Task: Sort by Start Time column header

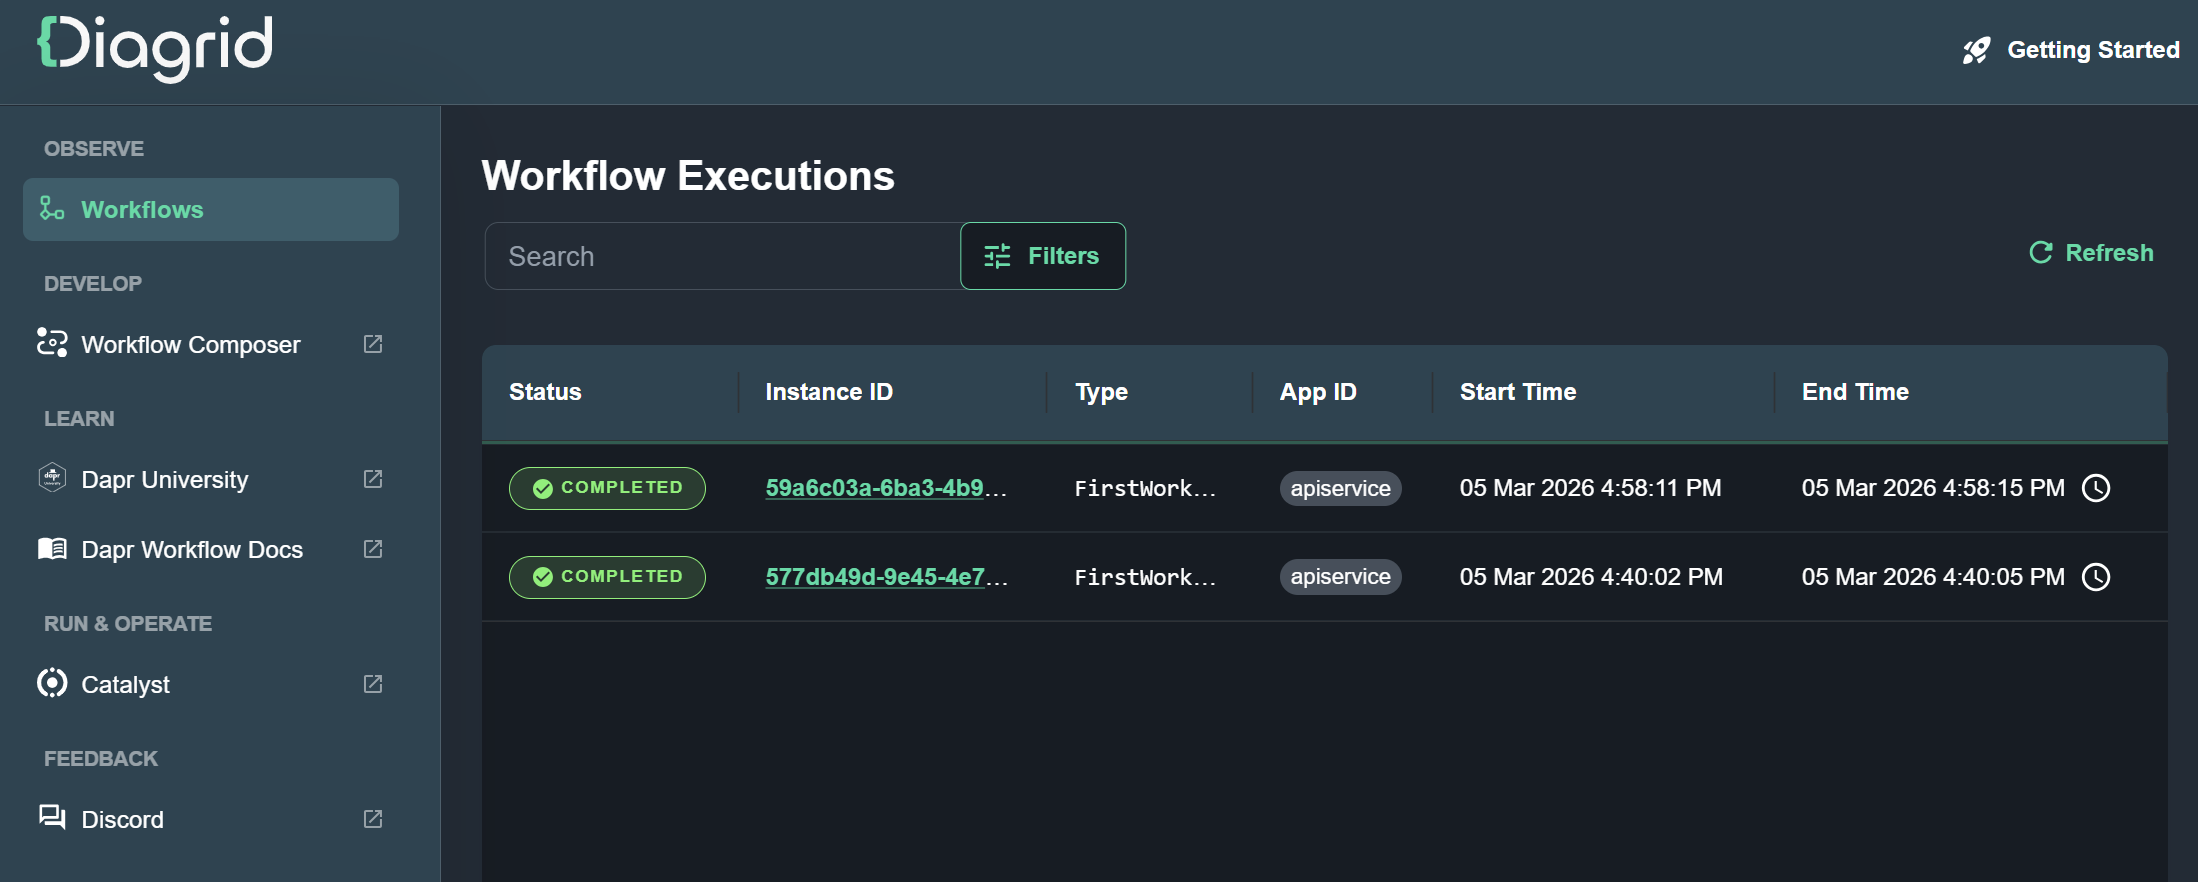Action: [x=1518, y=392]
